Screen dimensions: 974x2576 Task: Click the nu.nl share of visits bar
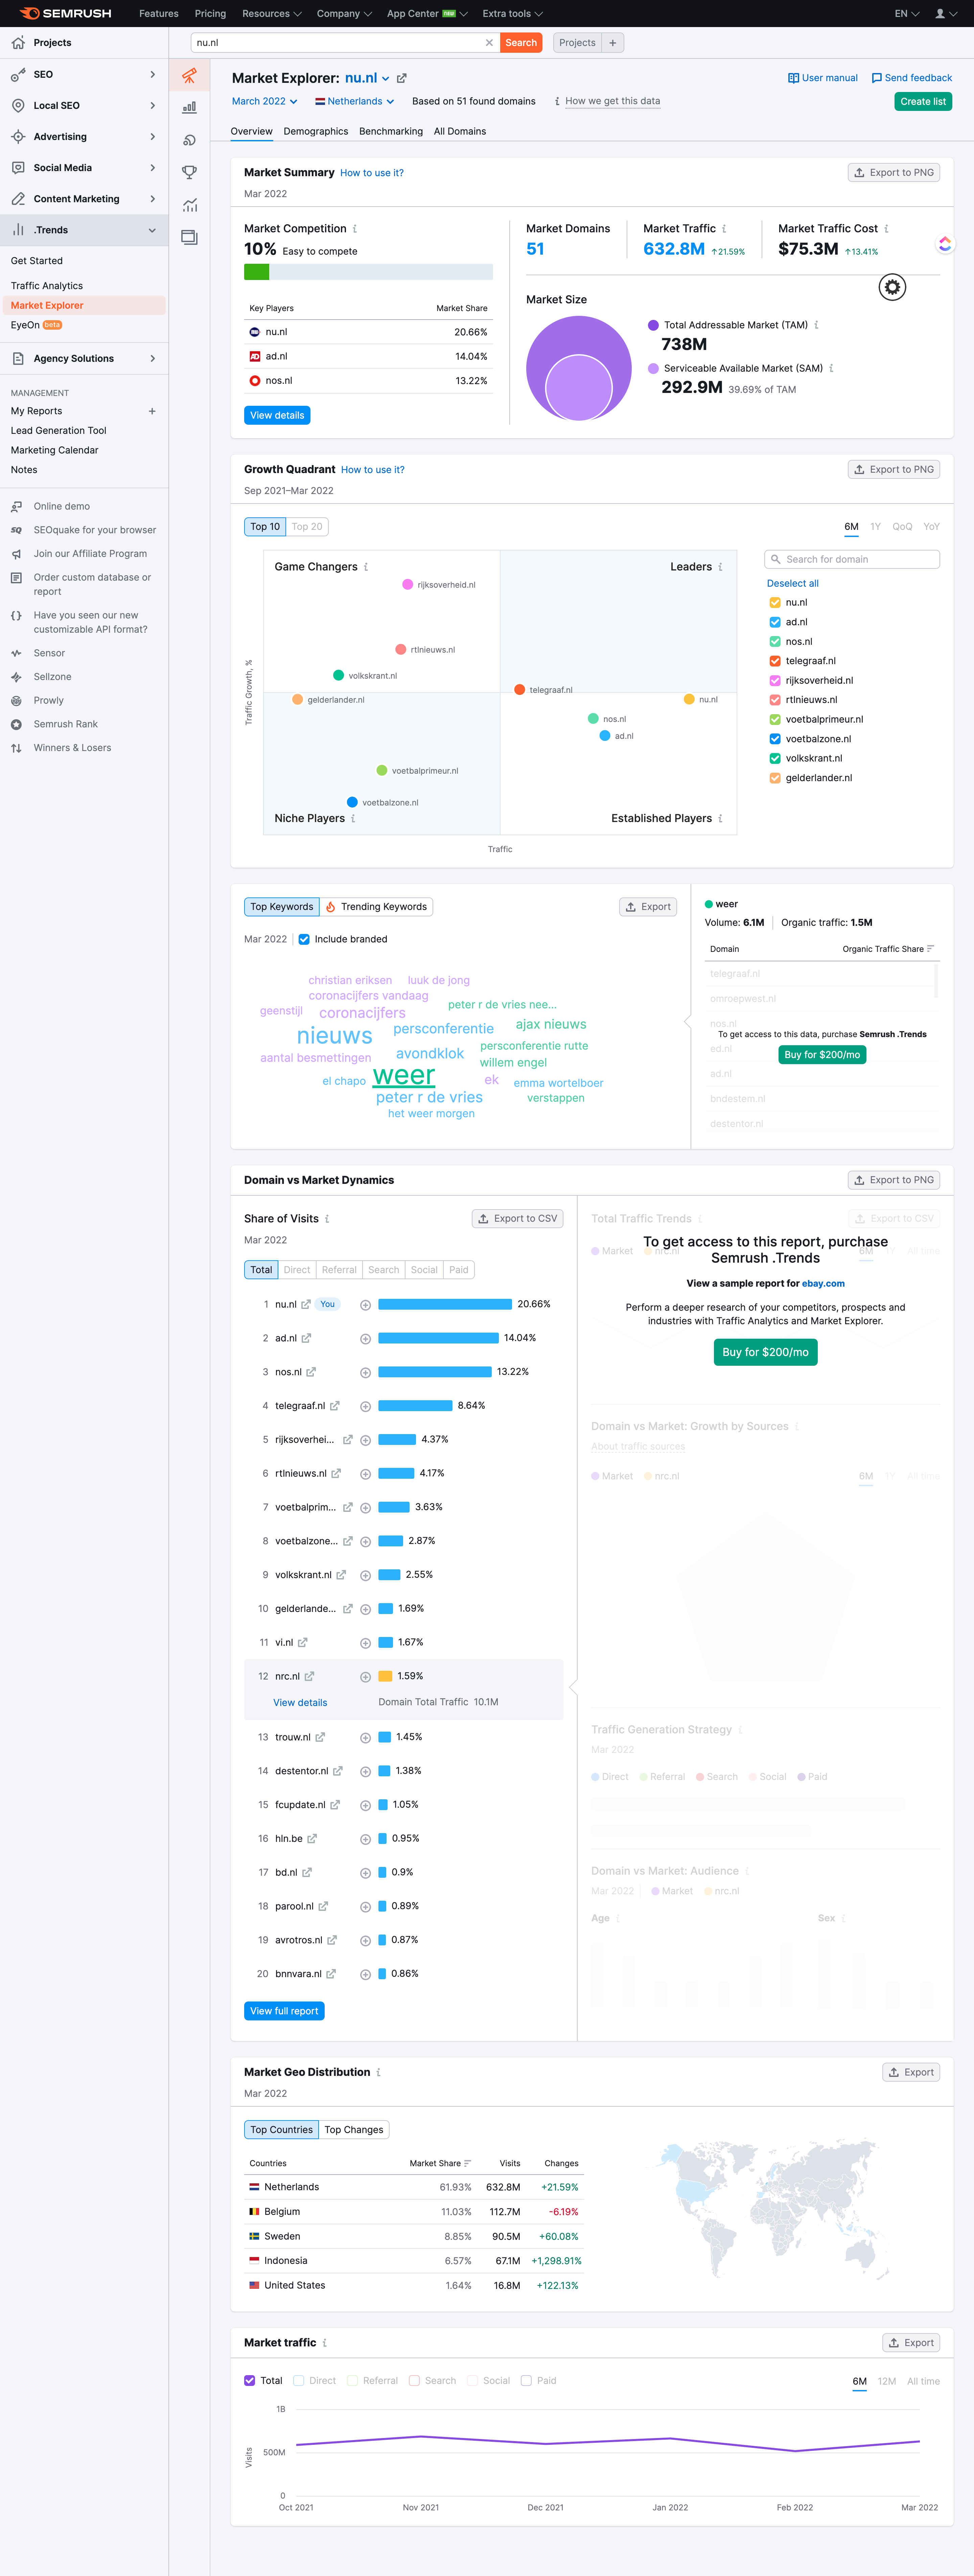click(445, 1304)
